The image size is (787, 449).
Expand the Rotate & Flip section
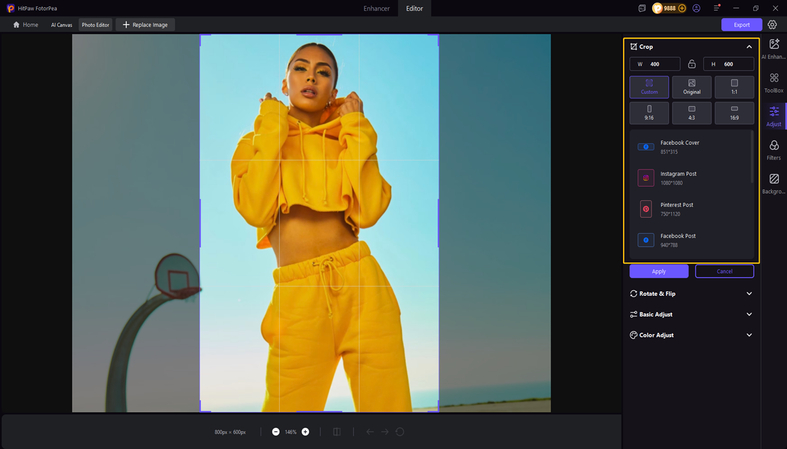click(x=749, y=293)
